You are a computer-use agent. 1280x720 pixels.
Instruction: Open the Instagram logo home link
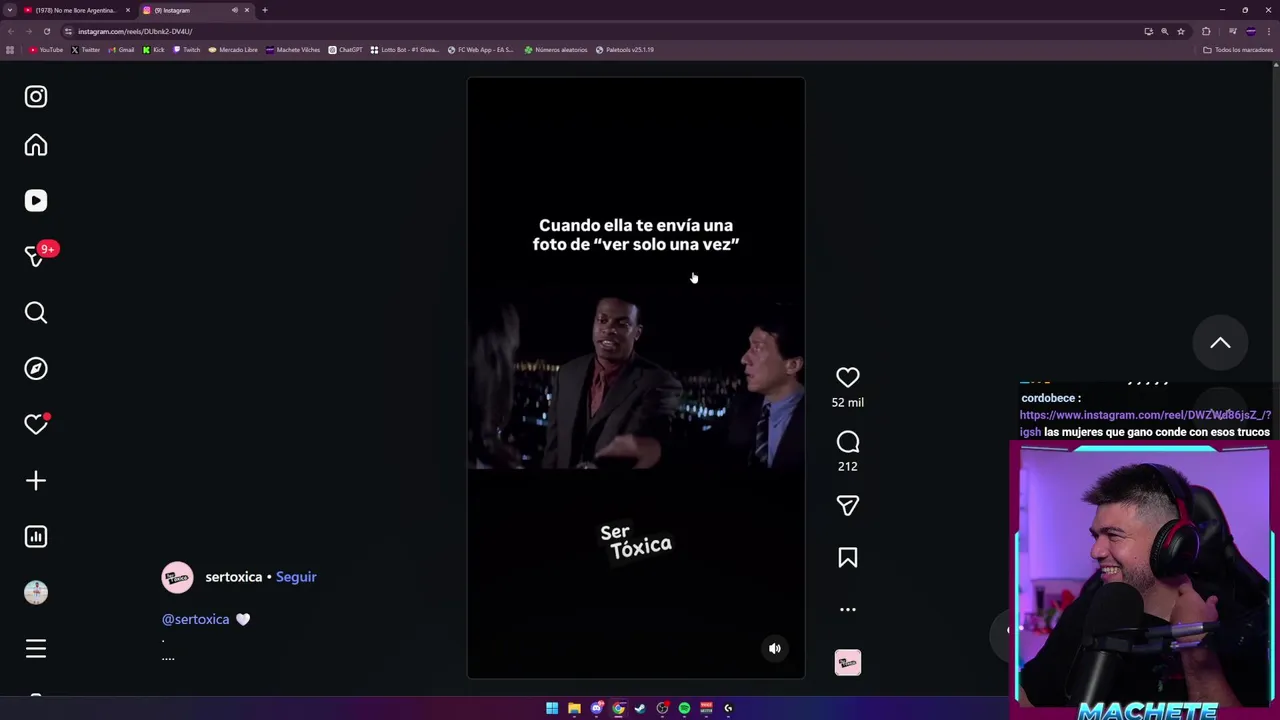[36, 96]
